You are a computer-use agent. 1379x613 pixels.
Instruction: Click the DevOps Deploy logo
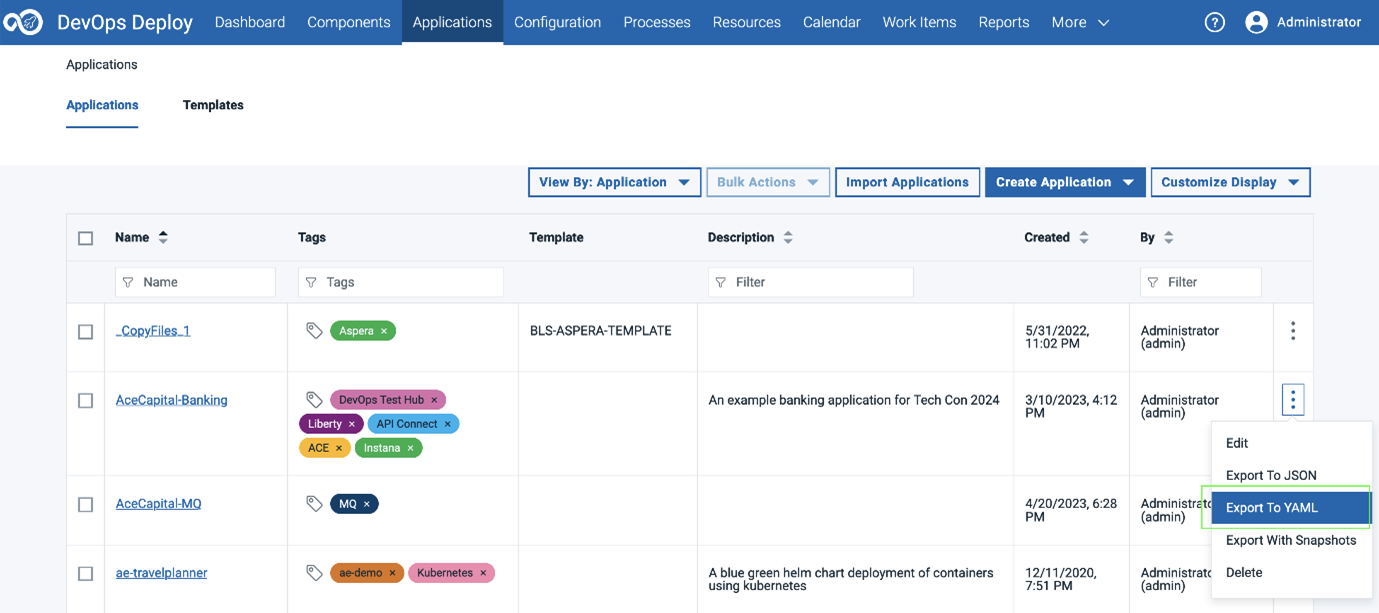point(23,21)
